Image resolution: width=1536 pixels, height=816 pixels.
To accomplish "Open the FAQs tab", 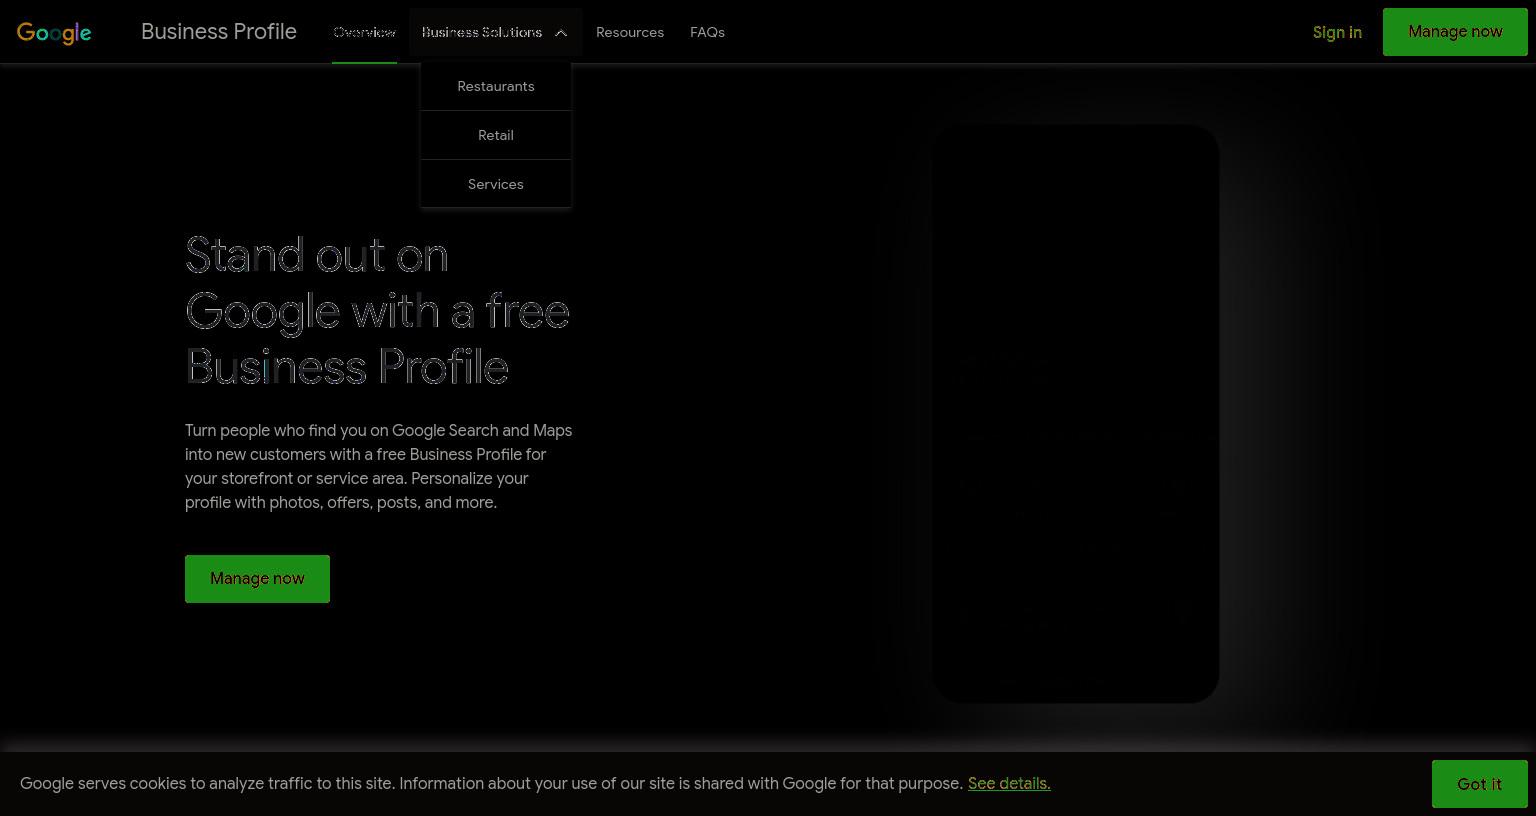I will (x=707, y=32).
